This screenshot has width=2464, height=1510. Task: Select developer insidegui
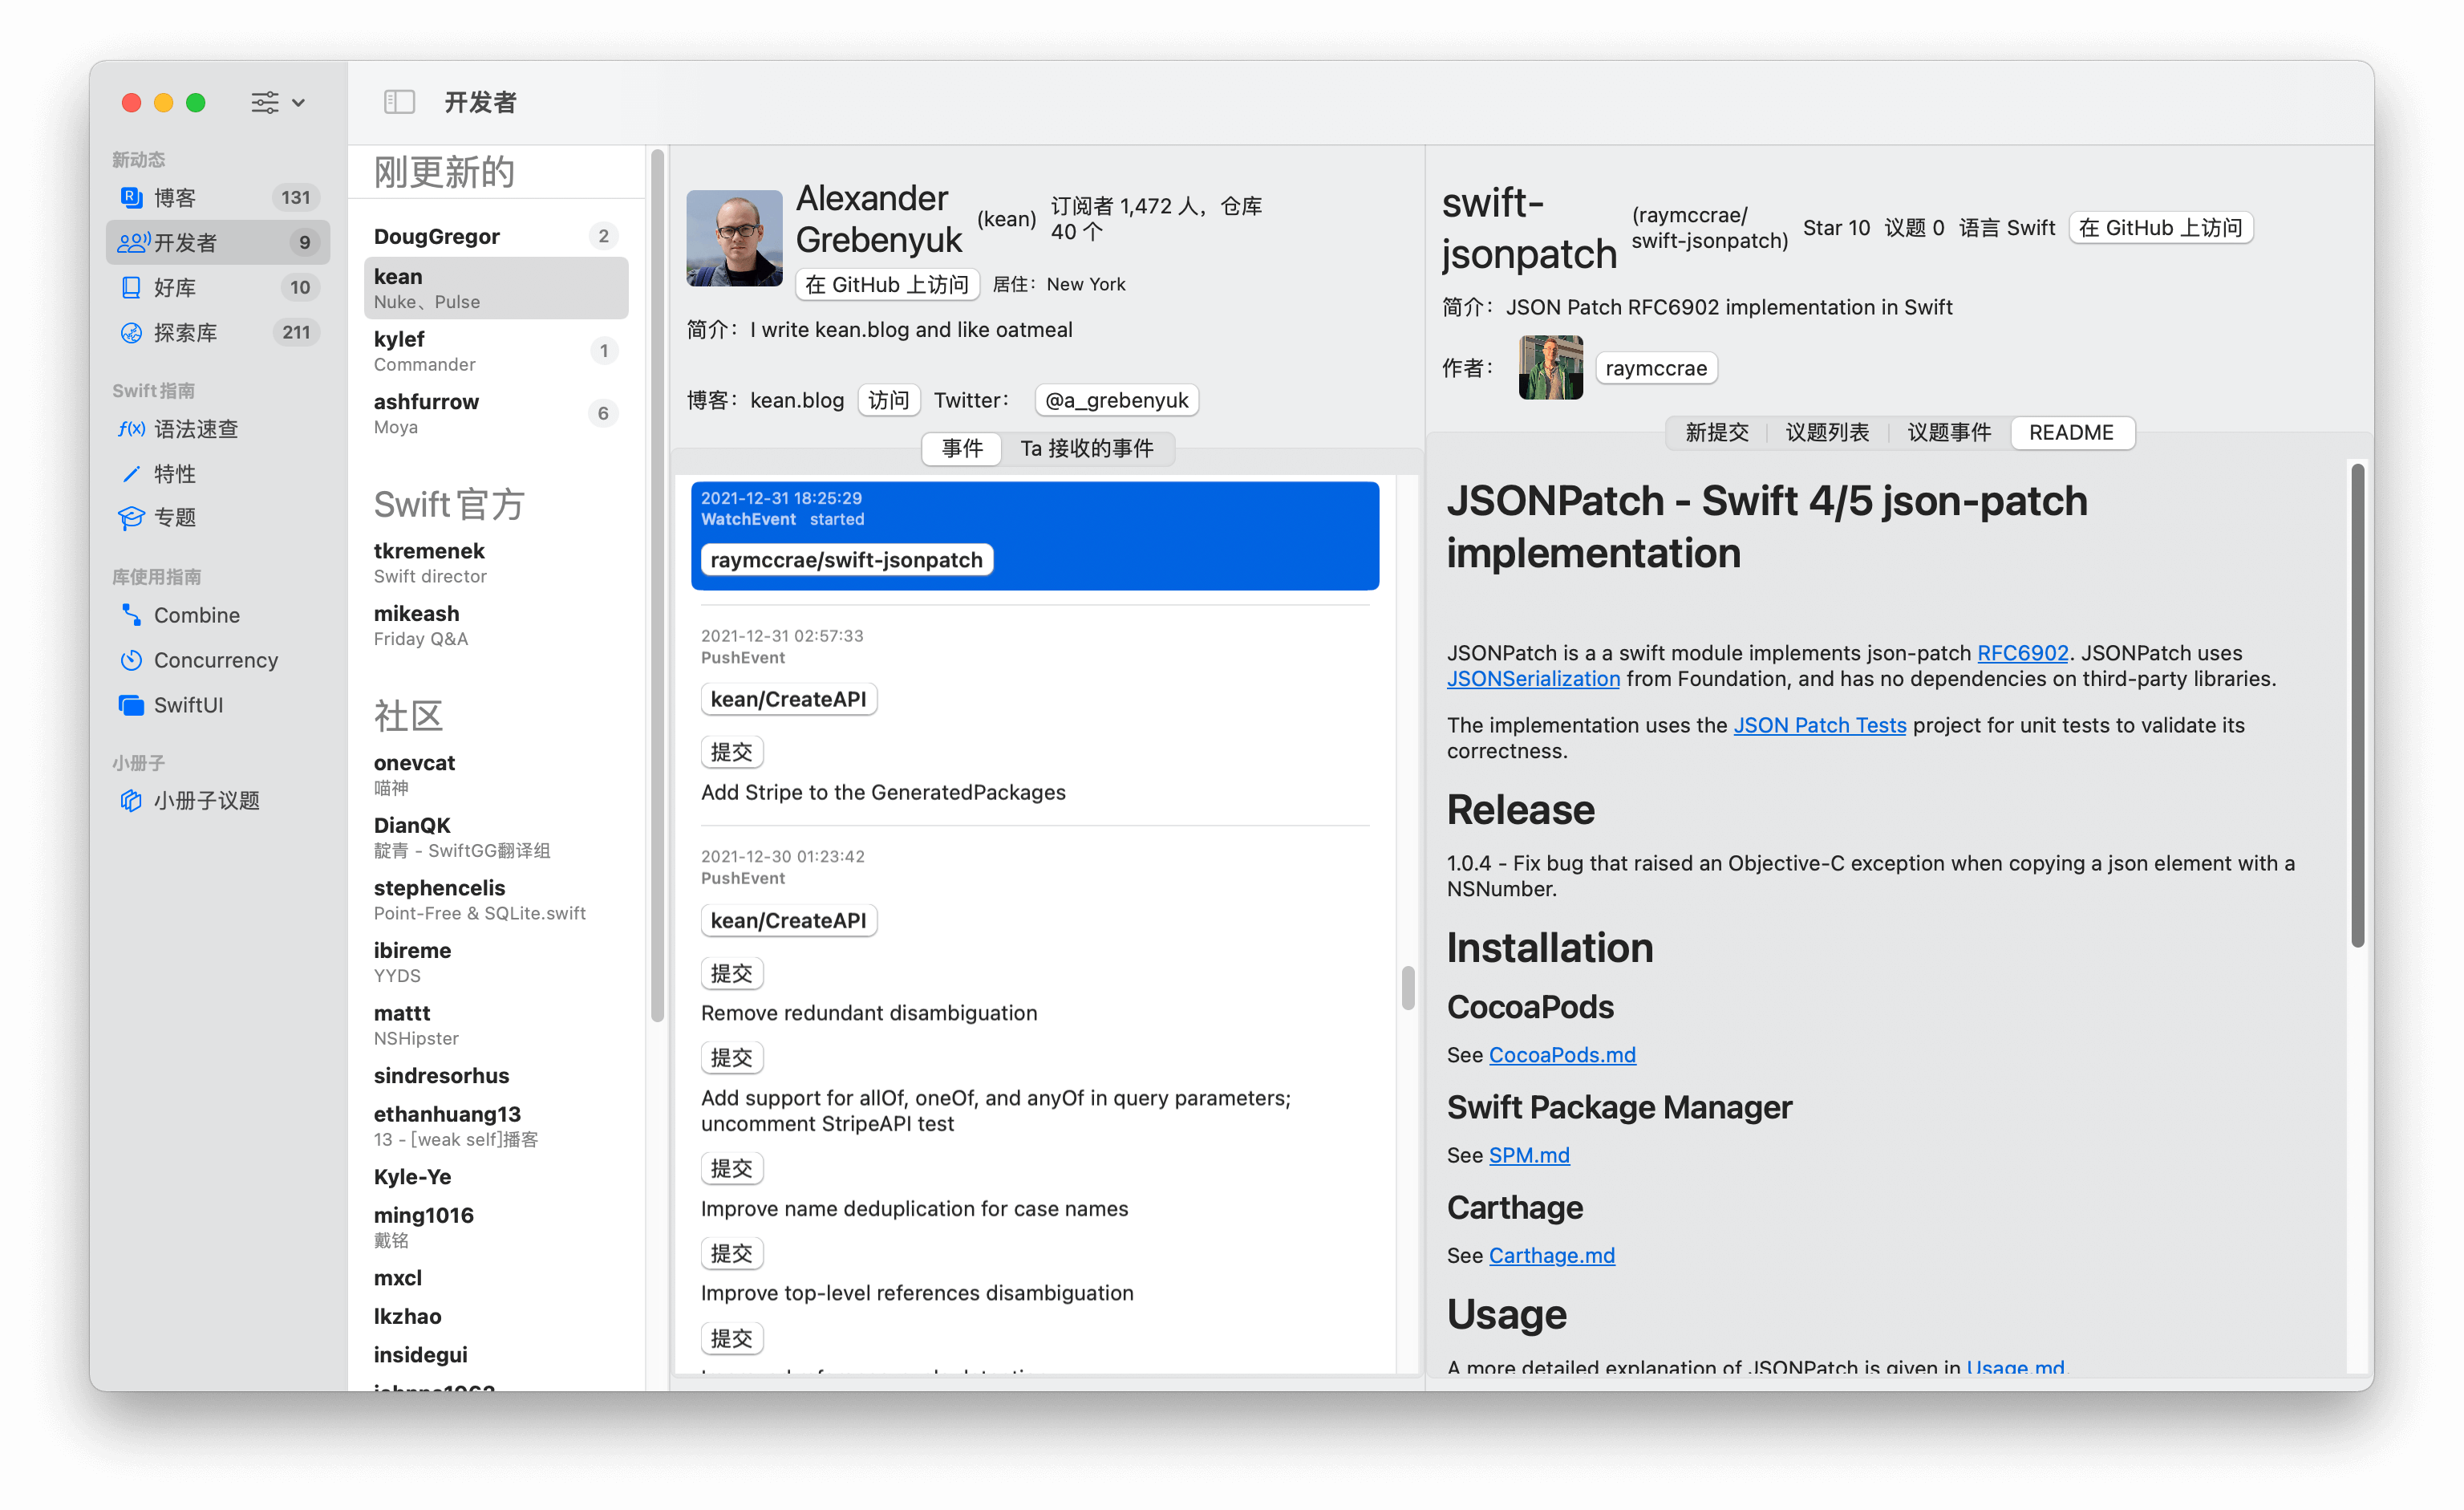click(x=496, y=1354)
